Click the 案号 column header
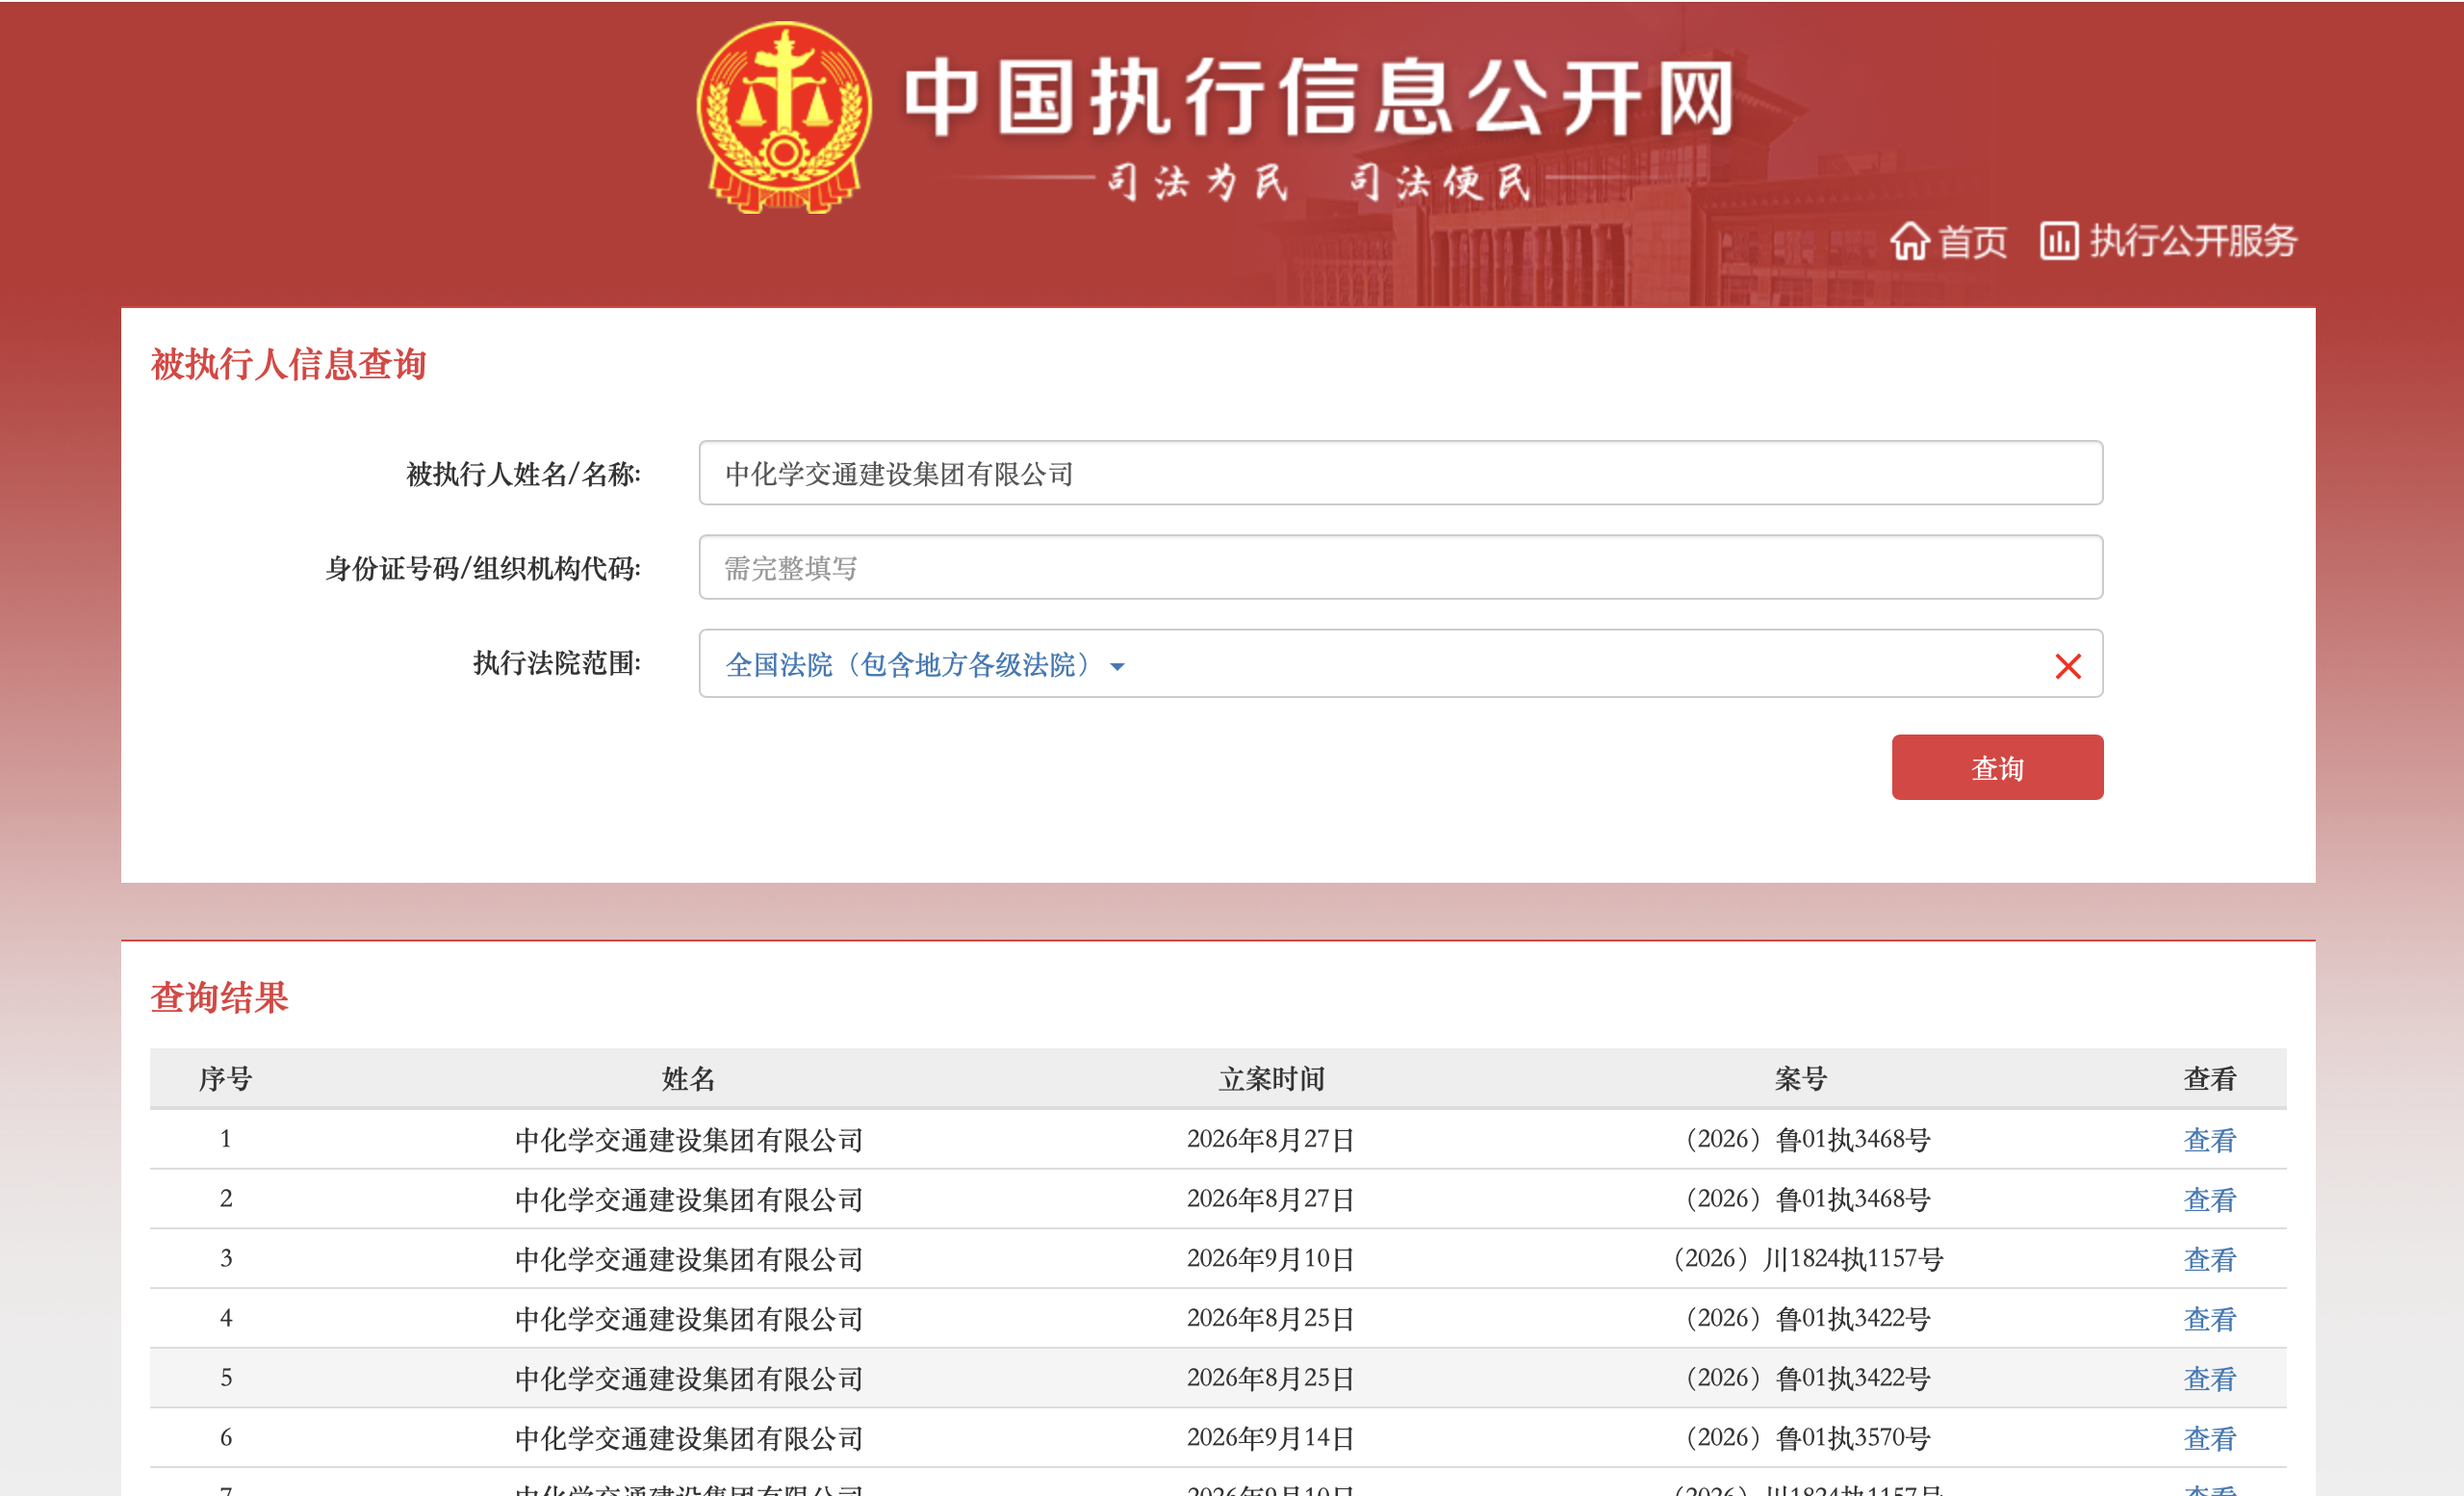 tap(1800, 1079)
